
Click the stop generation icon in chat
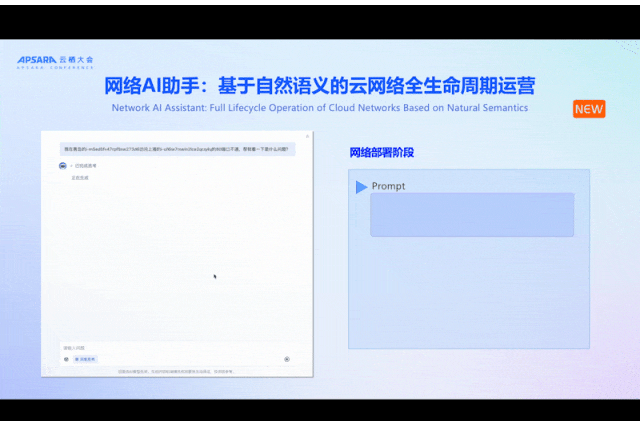tap(287, 359)
